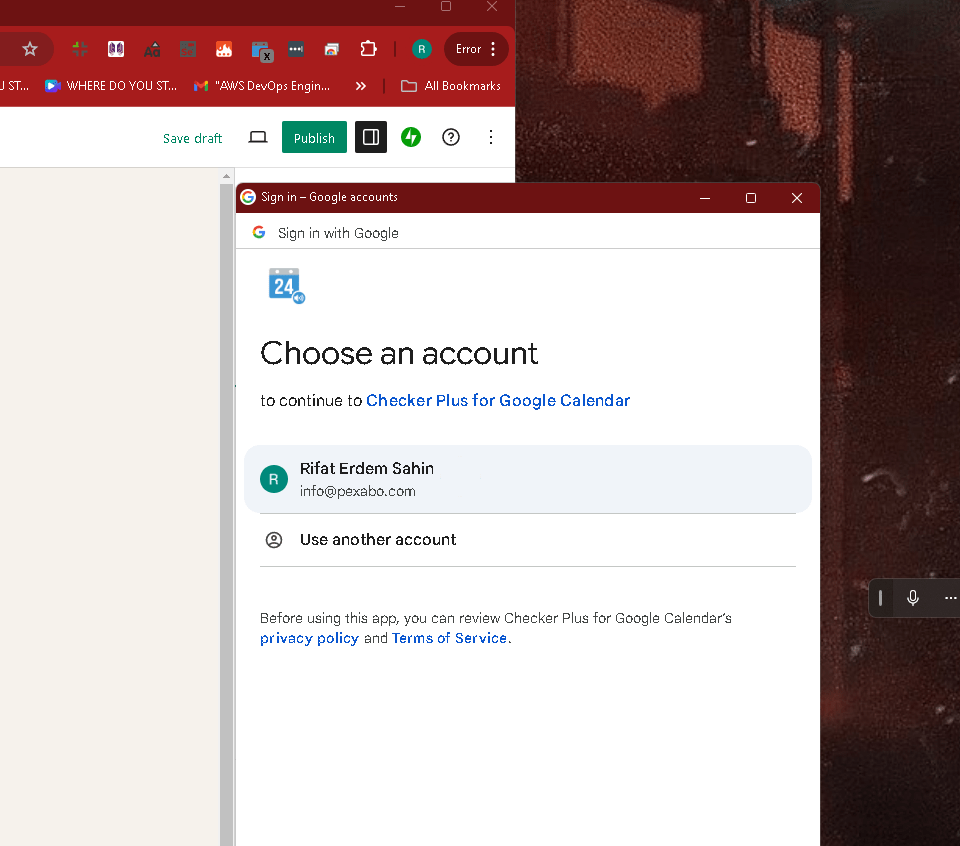This screenshot has height=846, width=960.
Task: Click the green Publish button
Action: (x=314, y=137)
